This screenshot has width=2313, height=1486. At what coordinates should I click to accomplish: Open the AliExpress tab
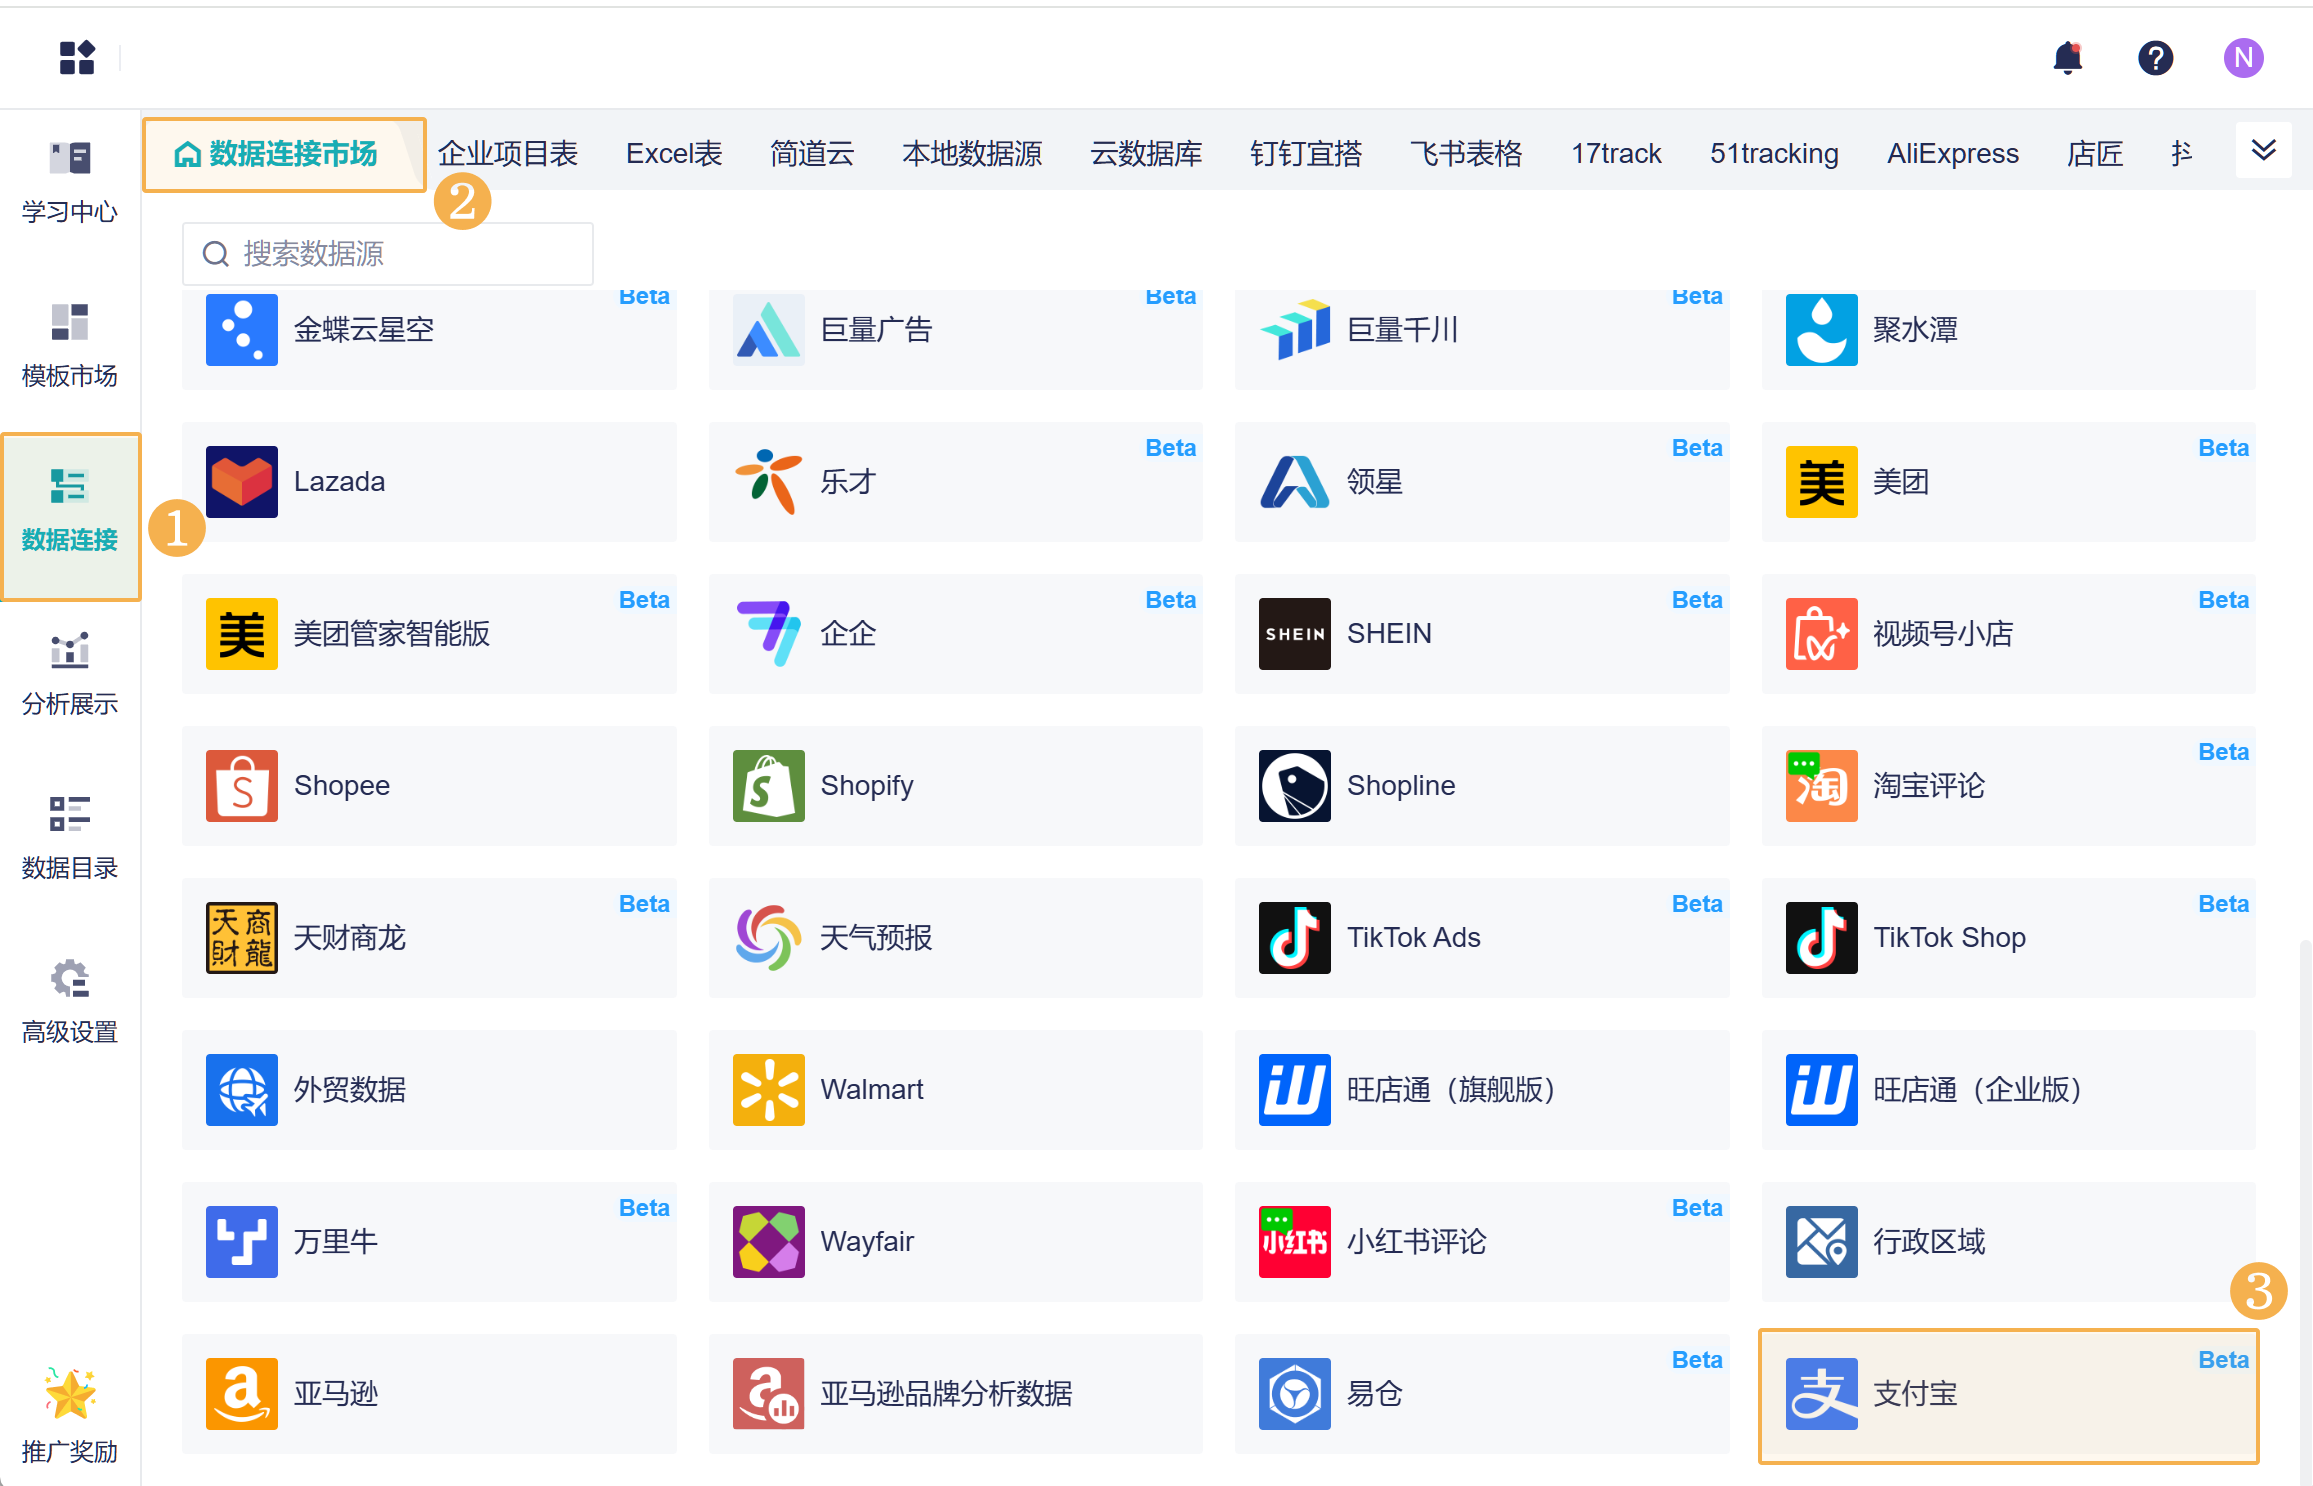point(1952,154)
